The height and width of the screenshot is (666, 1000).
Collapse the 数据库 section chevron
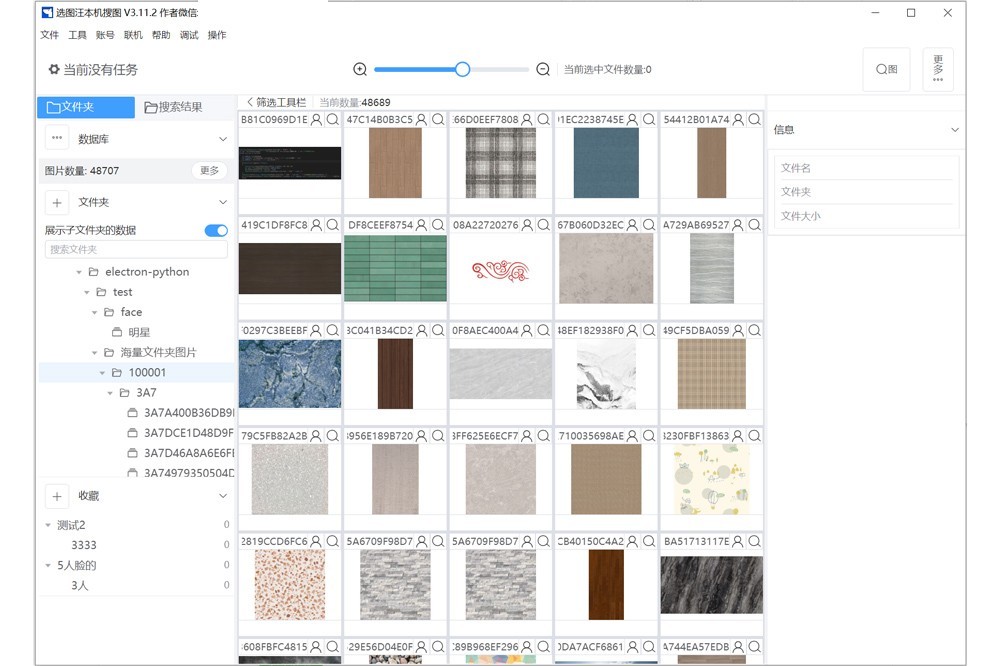click(x=223, y=140)
